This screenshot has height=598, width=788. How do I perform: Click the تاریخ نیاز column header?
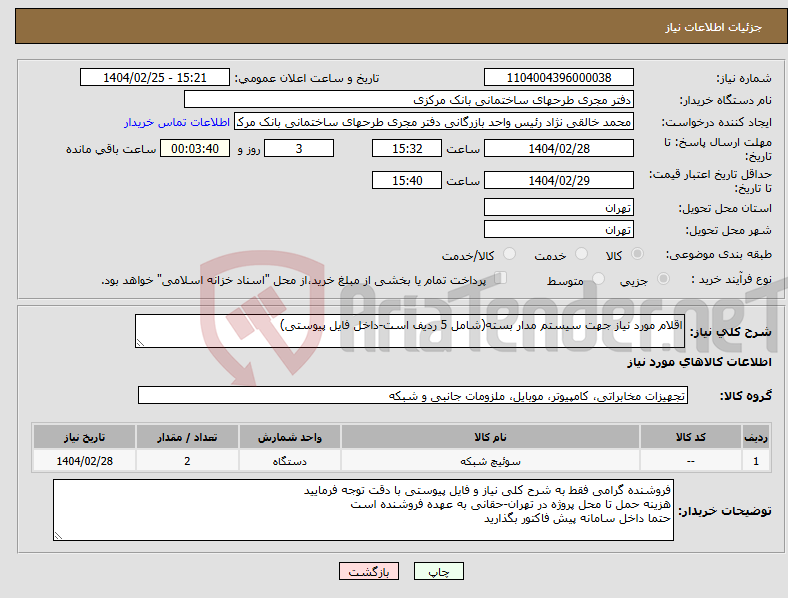[84, 437]
